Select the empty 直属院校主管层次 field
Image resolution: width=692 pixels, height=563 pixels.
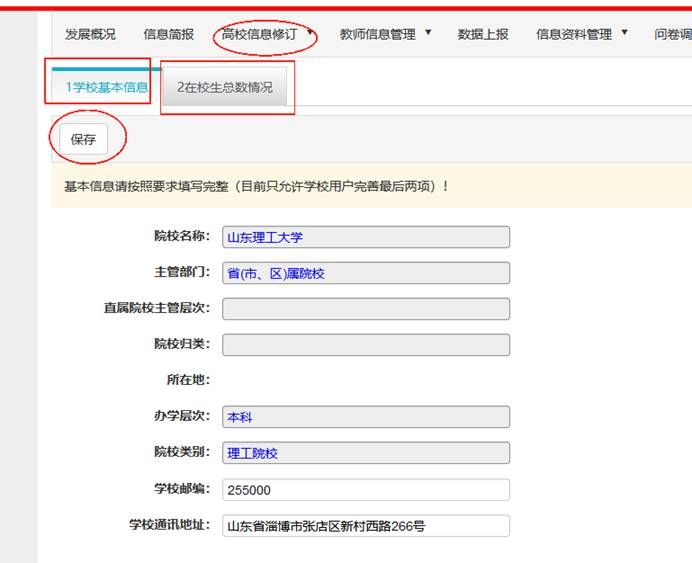365,309
